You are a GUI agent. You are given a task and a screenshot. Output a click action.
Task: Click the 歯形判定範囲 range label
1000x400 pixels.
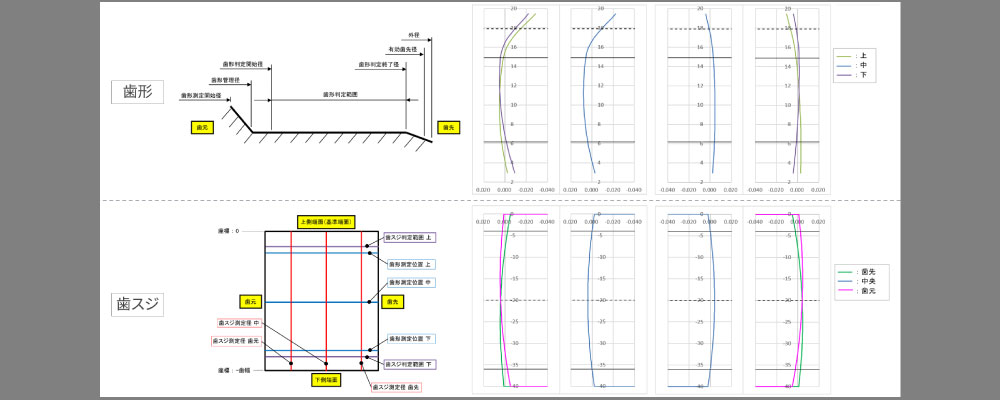pyautogui.click(x=340, y=94)
